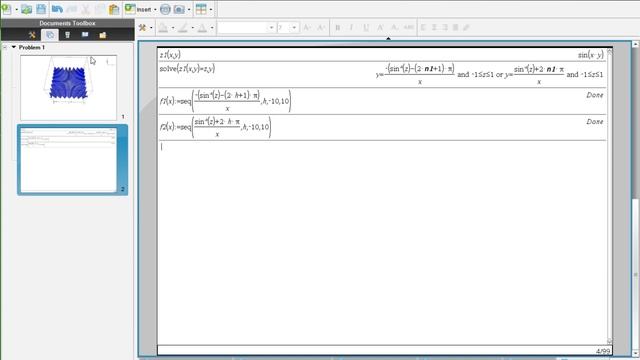The image size is (640, 360).
Task: Expand the wrench tools dropdown arrow
Action: 151,28
